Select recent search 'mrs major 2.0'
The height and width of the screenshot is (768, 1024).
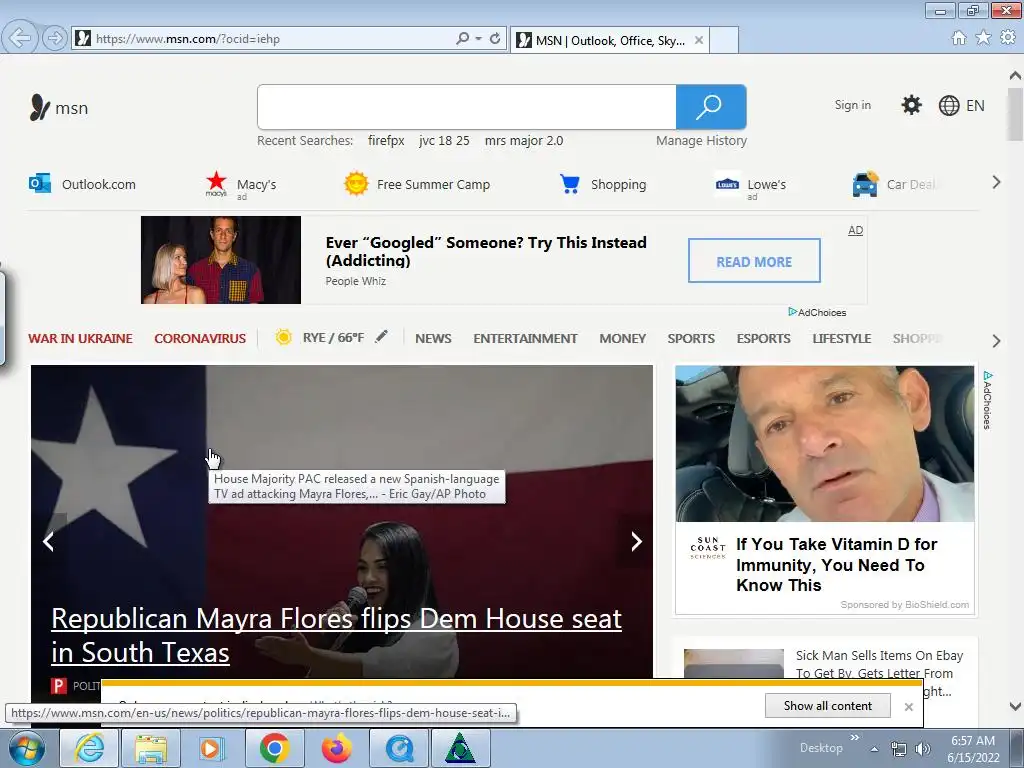pyautogui.click(x=524, y=140)
